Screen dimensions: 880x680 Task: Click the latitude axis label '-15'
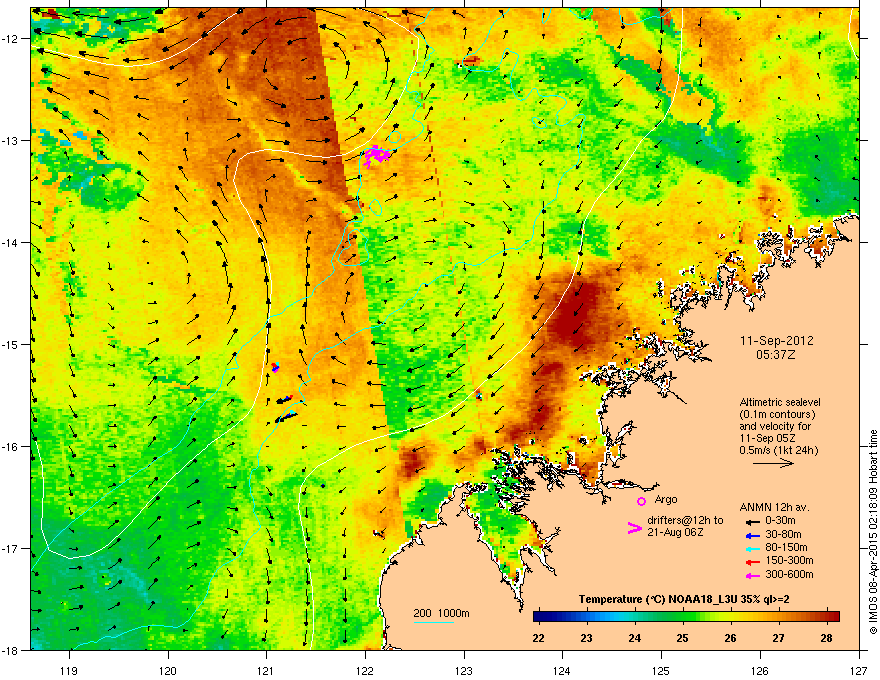(10, 344)
